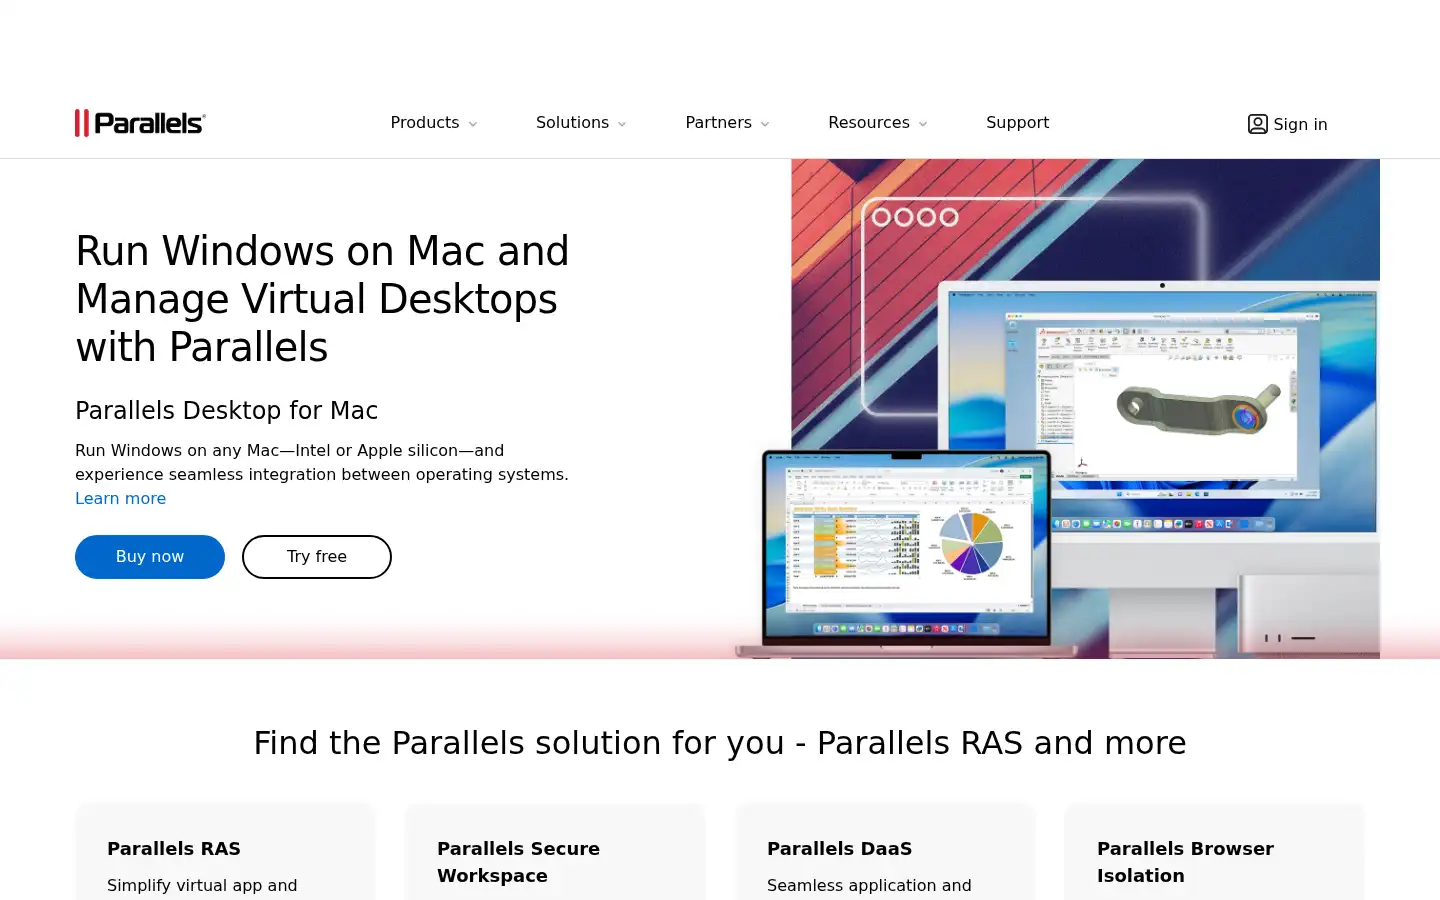Expand the Resources dropdown chevron
The height and width of the screenshot is (900, 1440).
tap(923, 124)
